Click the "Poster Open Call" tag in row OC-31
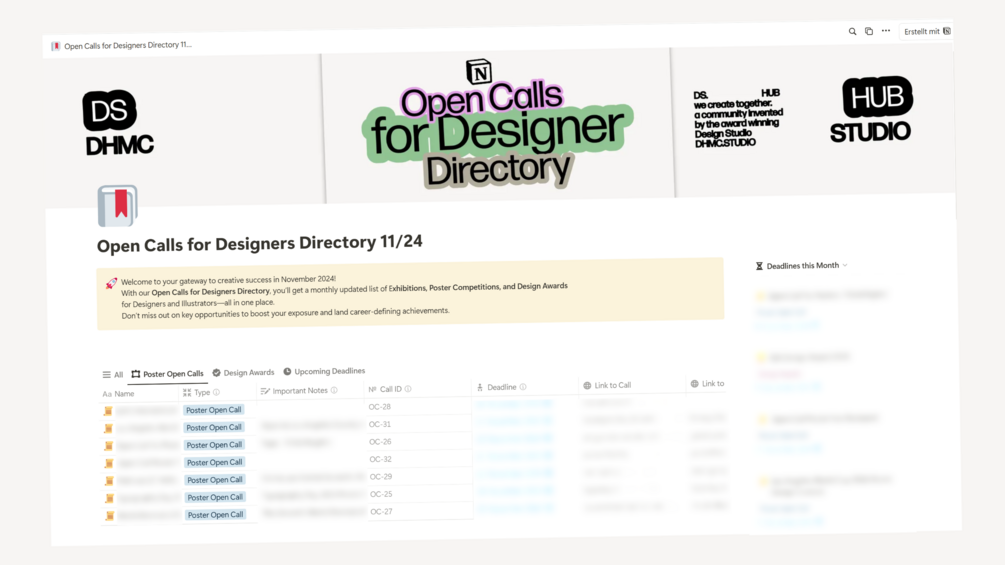 pyautogui.click(x=214, y=427)
